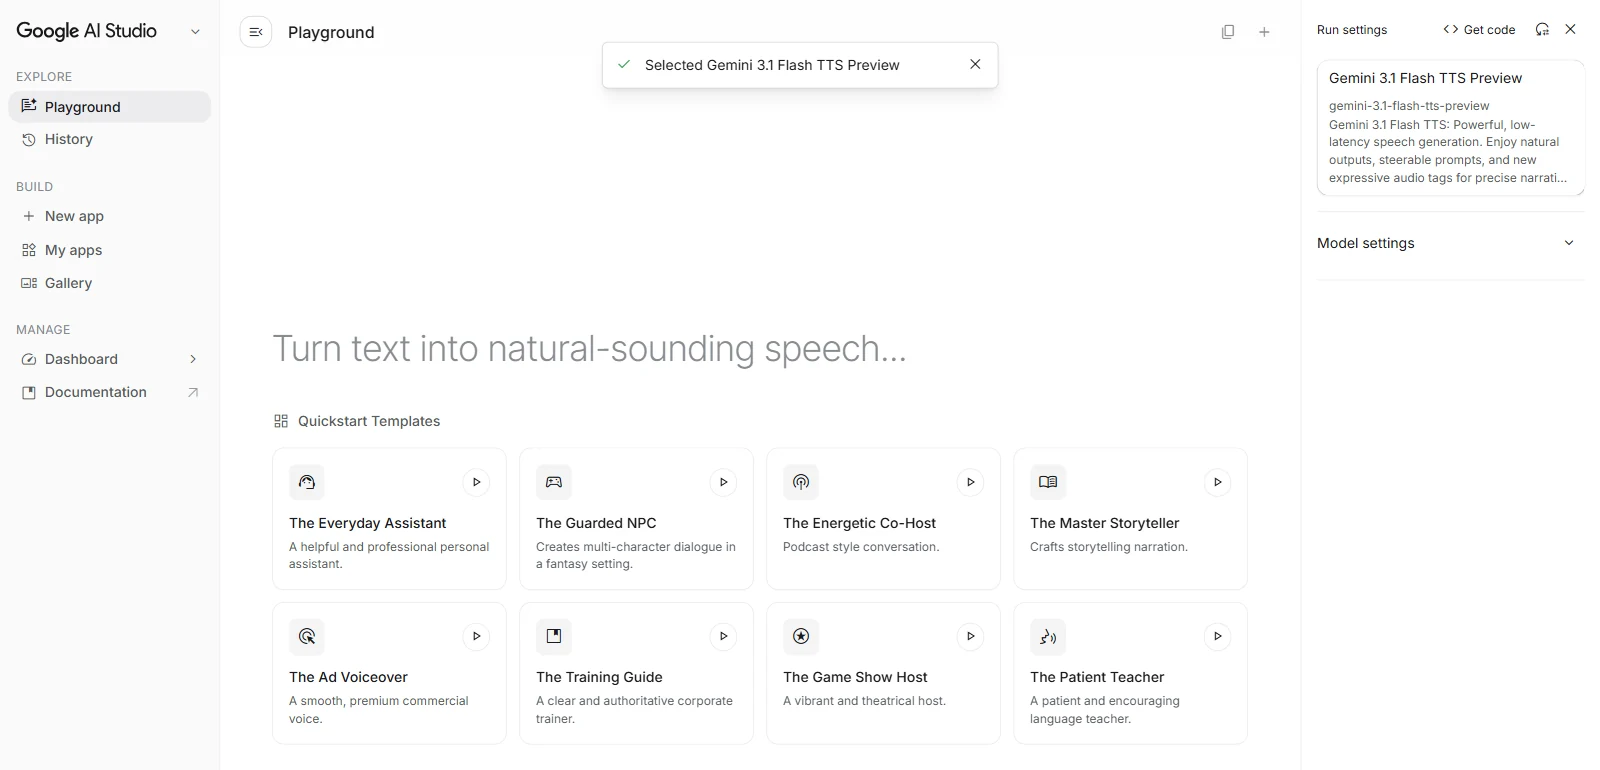Open the Gallery
The width and height of the screenshot is (1600, 770).
click(110, 283)
